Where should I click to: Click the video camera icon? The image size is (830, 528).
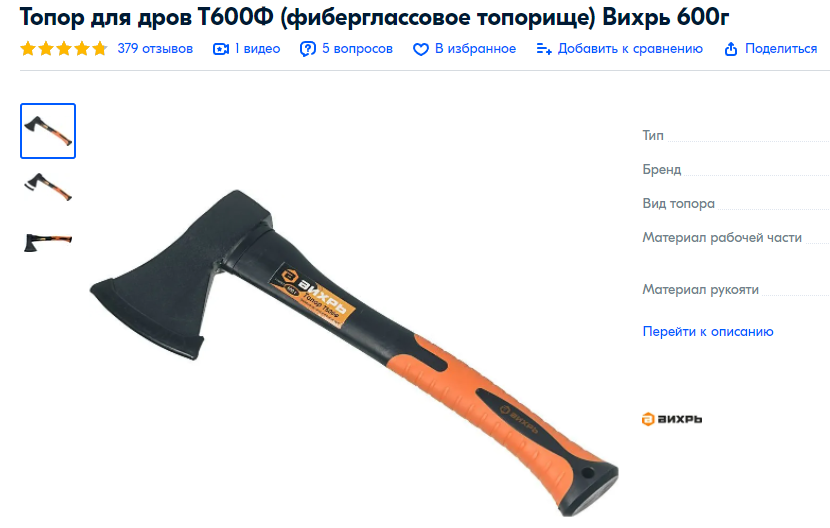coord(221,49)
